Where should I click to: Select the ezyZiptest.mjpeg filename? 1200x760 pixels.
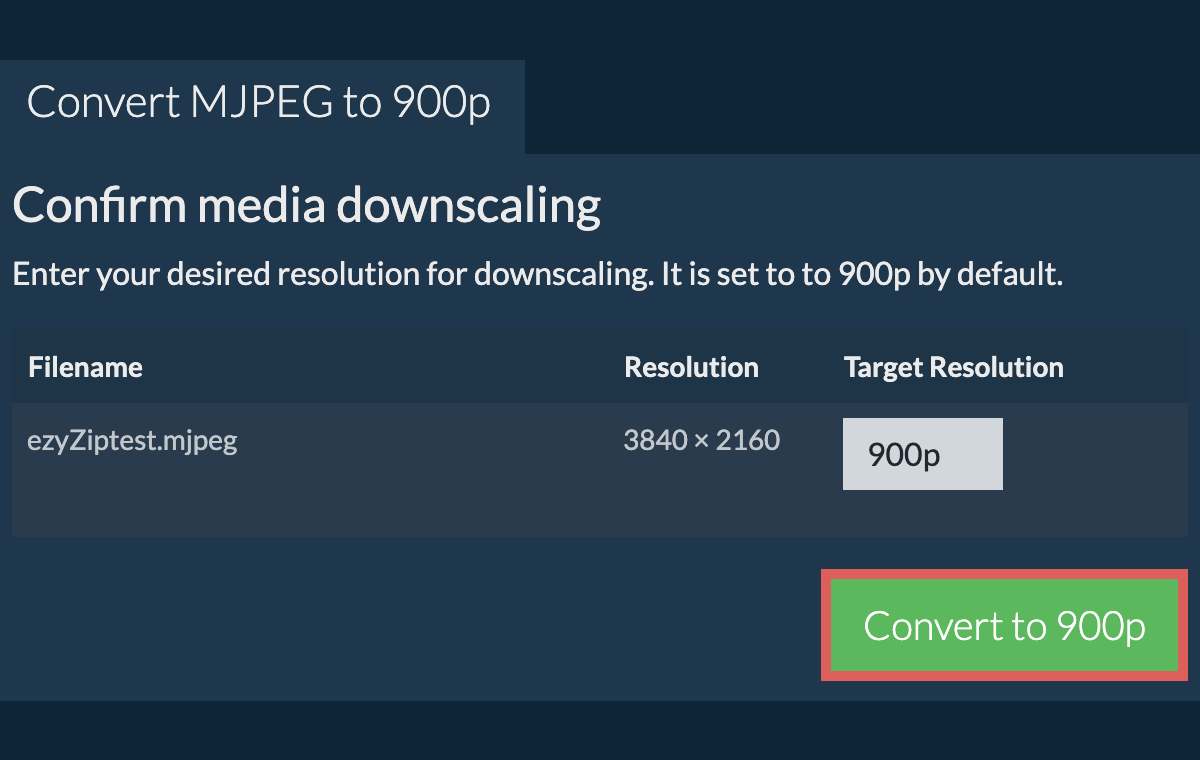point(132,440)
